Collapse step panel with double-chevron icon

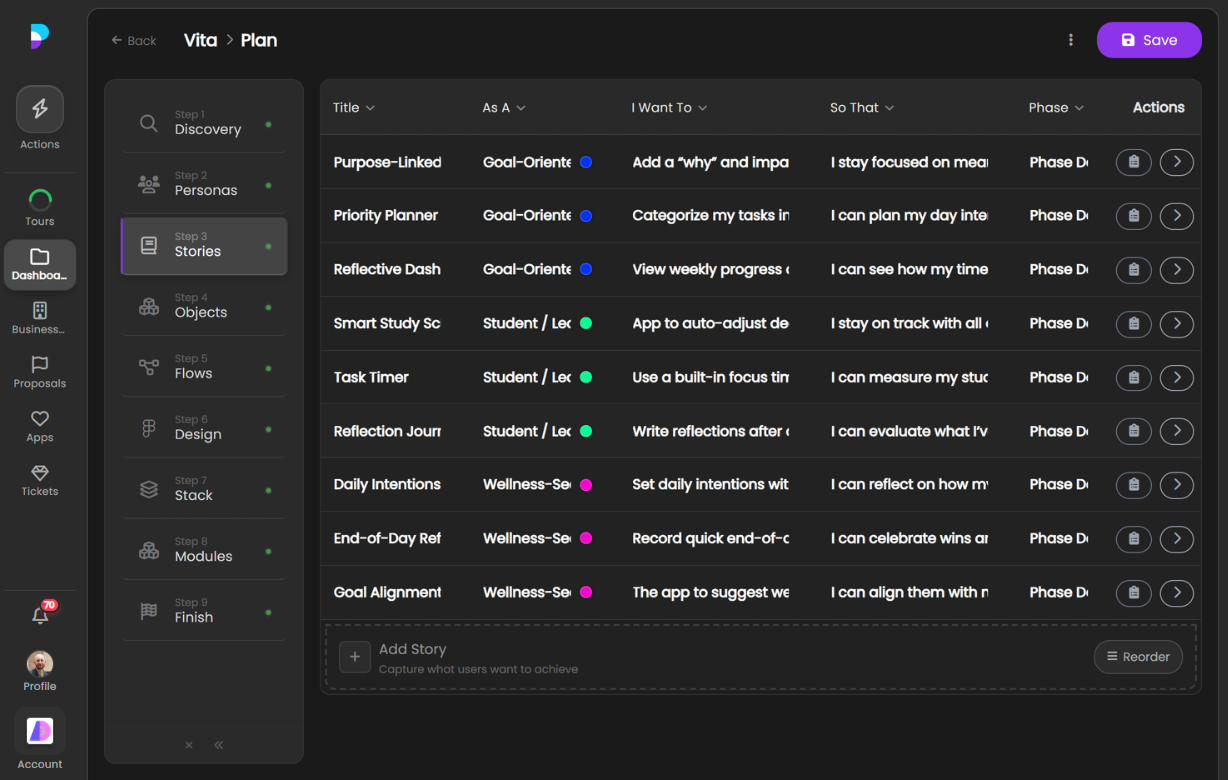(x=219, y=745)
